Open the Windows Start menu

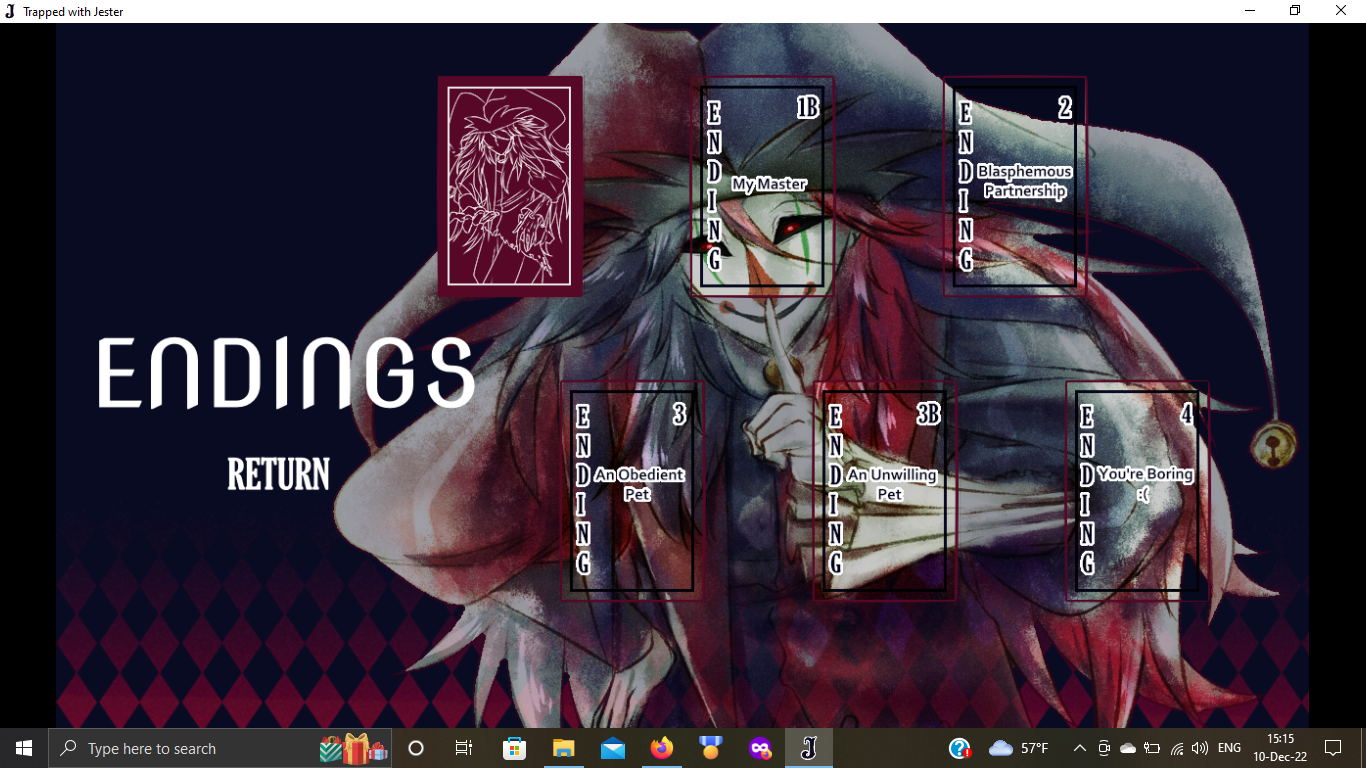(x=24, y=748)
